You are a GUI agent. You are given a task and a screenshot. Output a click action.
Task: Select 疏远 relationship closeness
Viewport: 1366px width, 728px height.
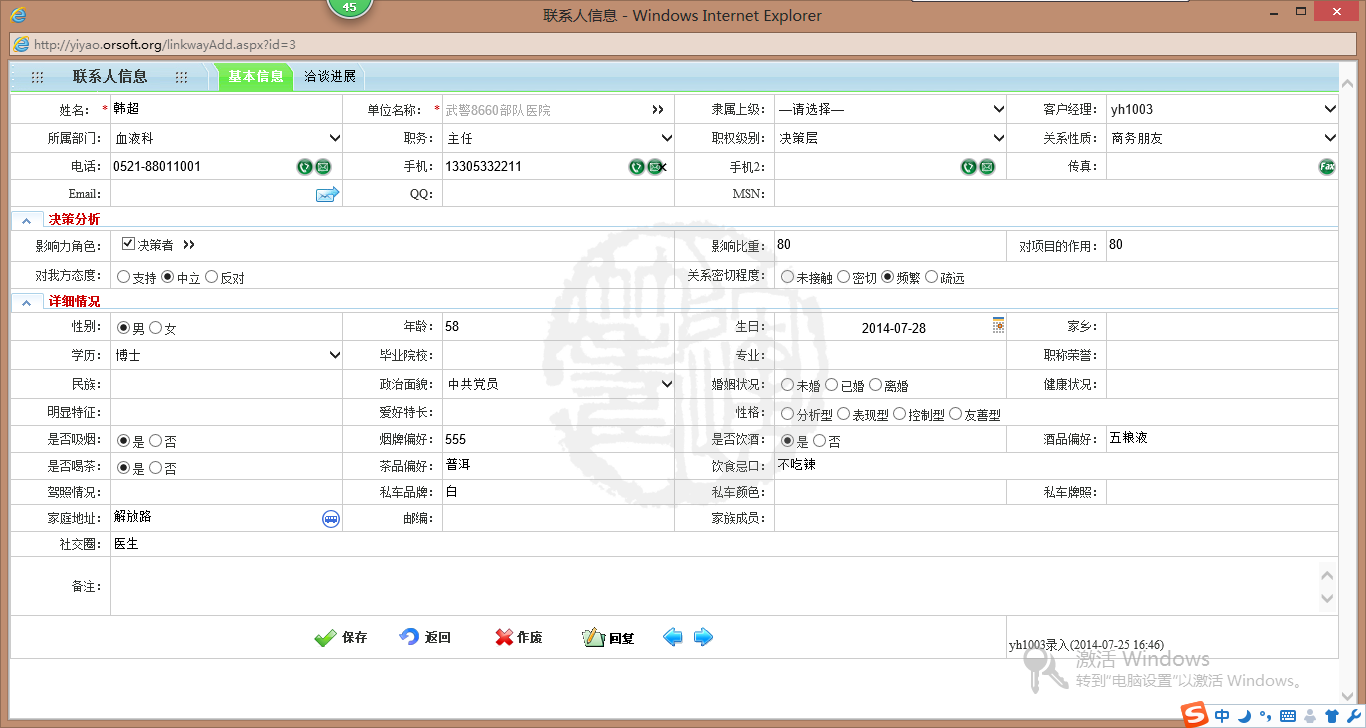point(932,278)
